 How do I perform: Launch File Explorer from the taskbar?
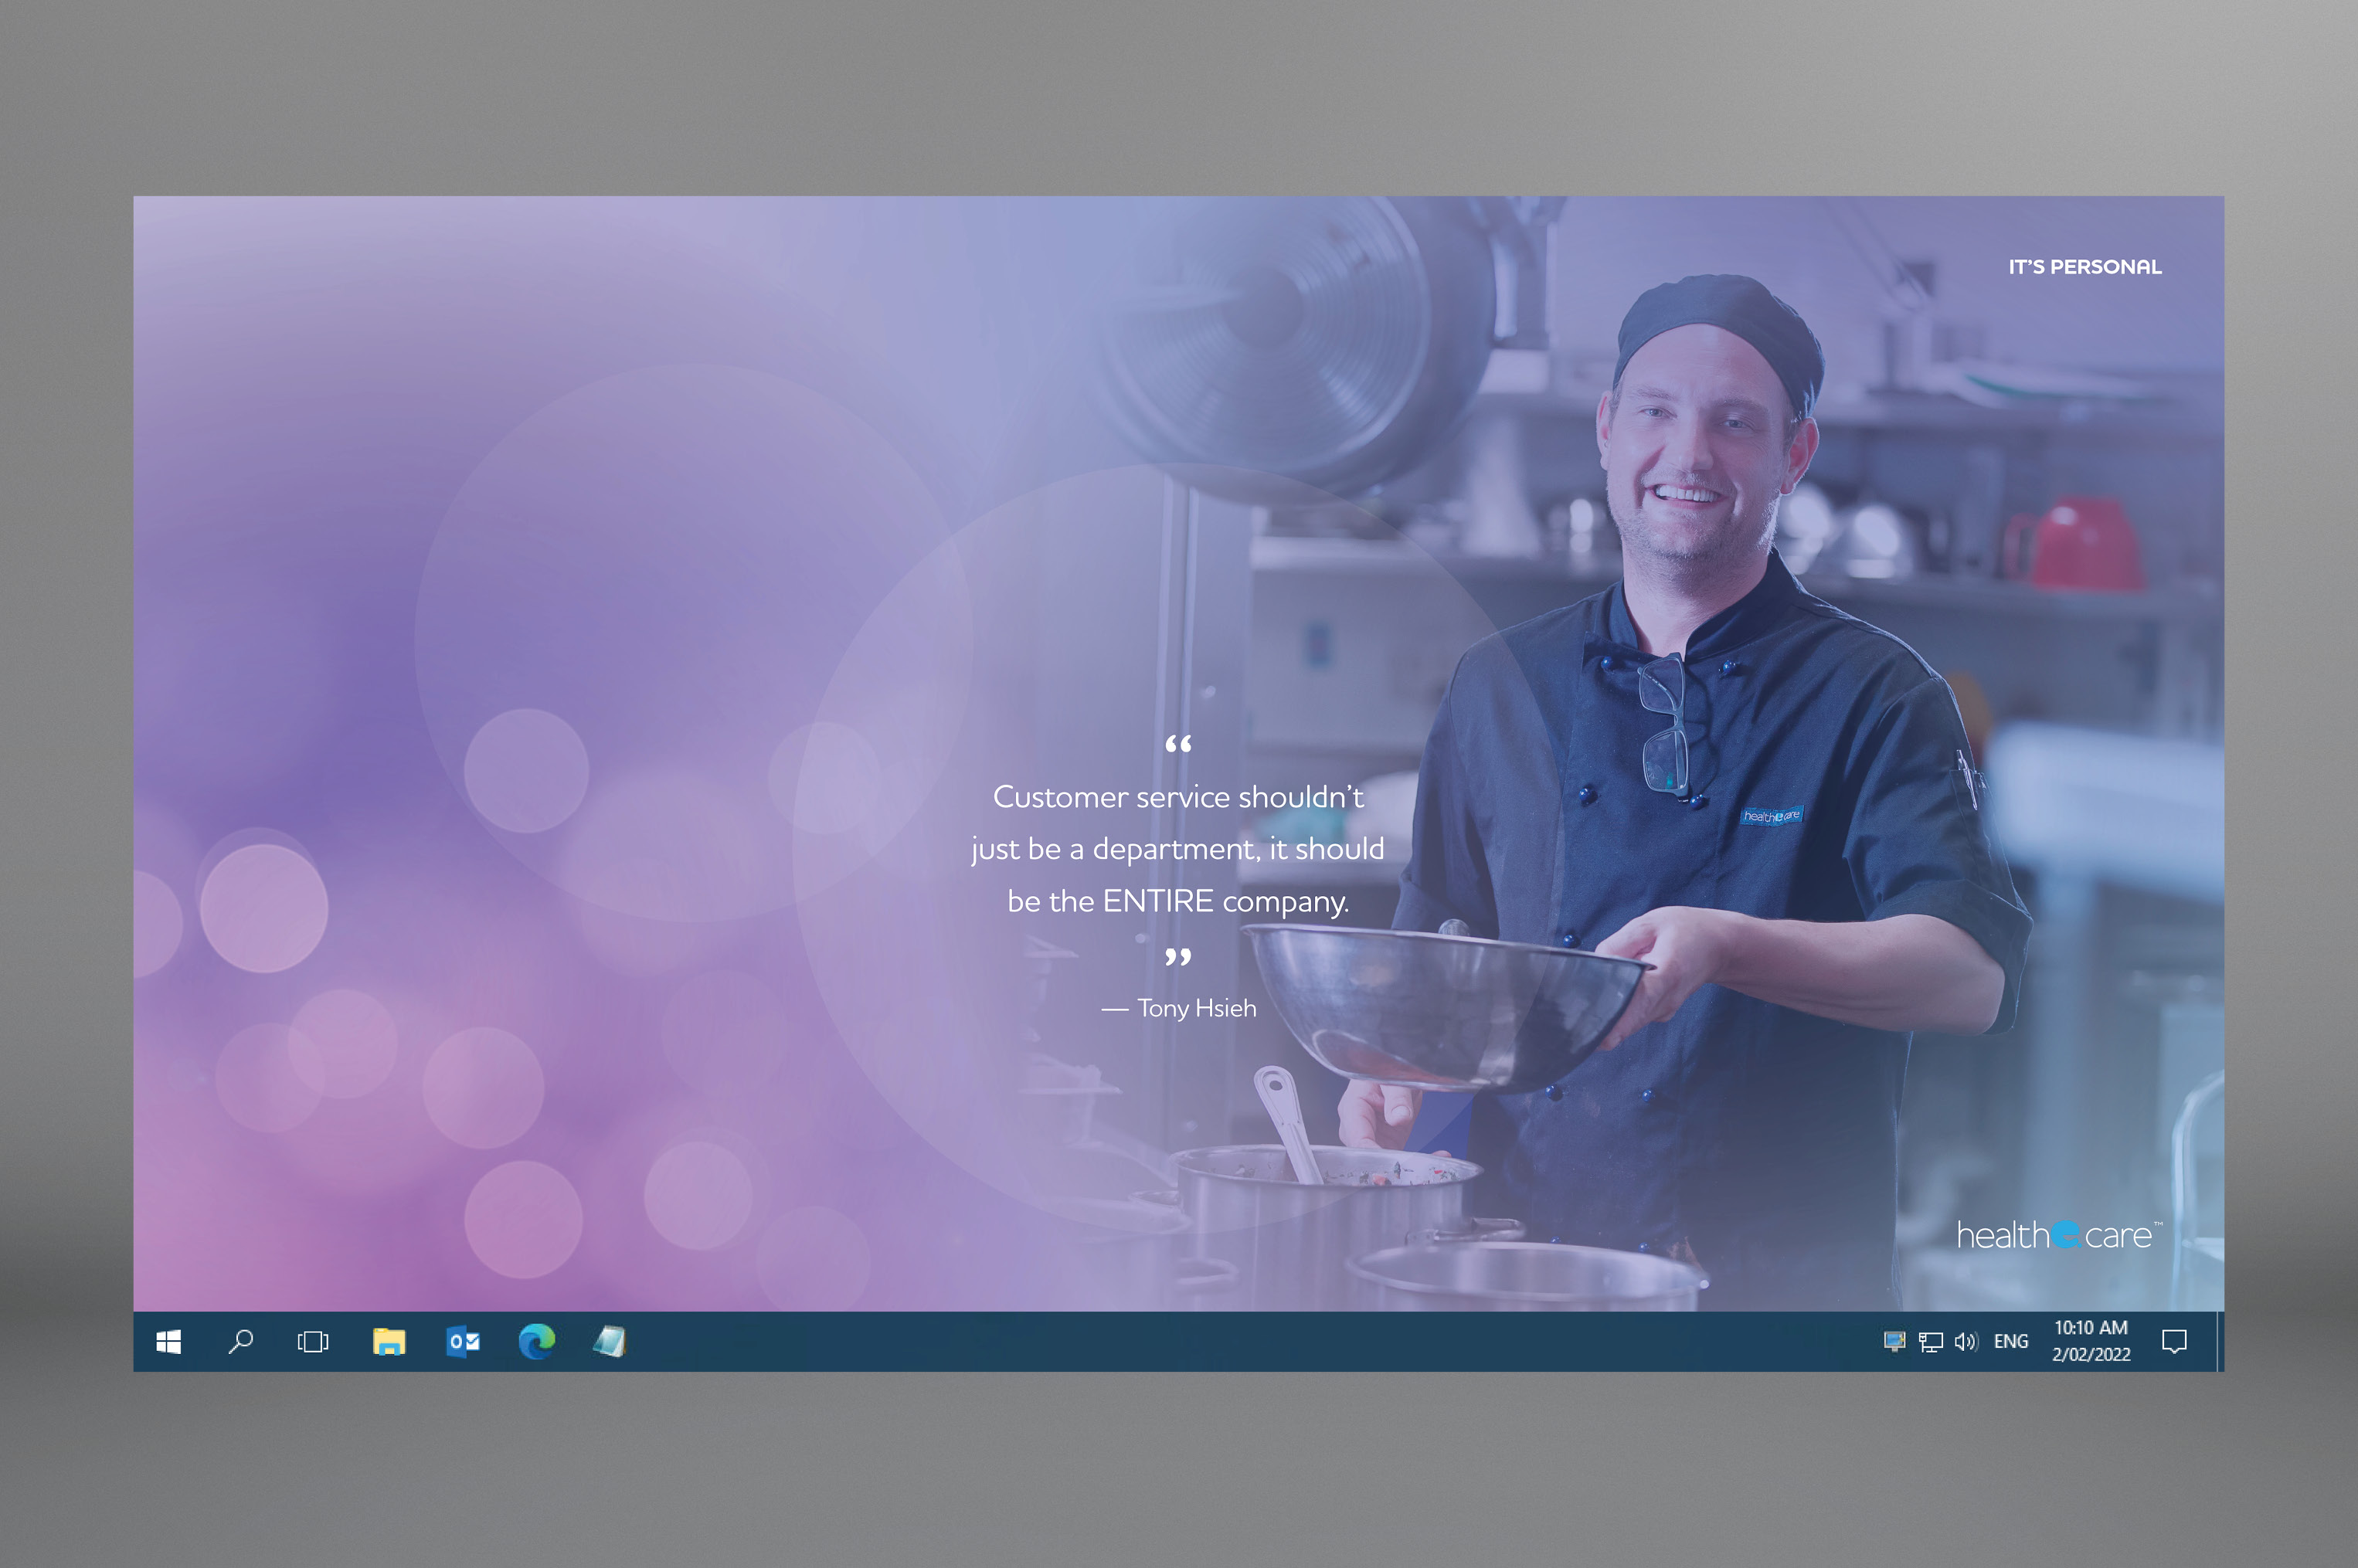(x=389, y=1342)
